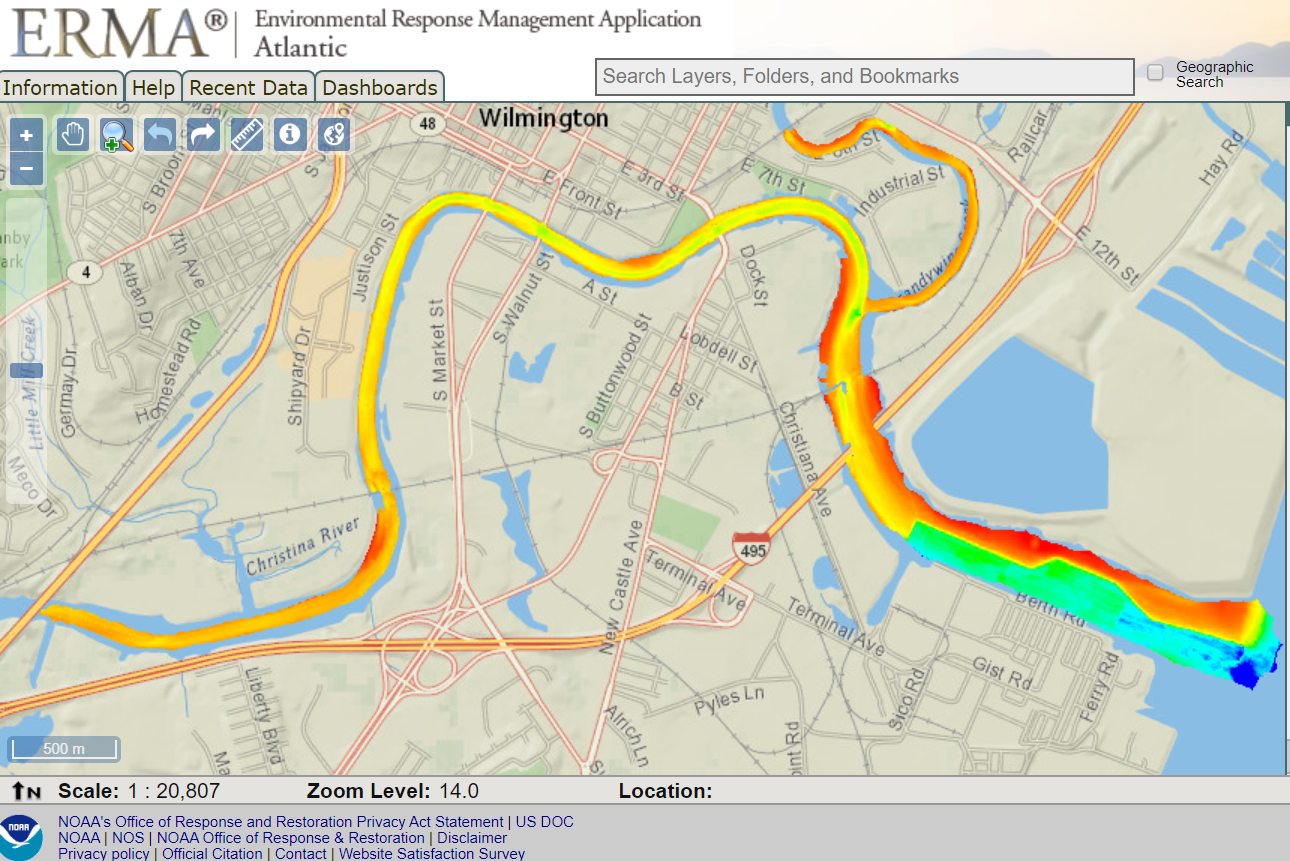
Task: Open the Privacy Act Statement link
Action: point(281,822)
